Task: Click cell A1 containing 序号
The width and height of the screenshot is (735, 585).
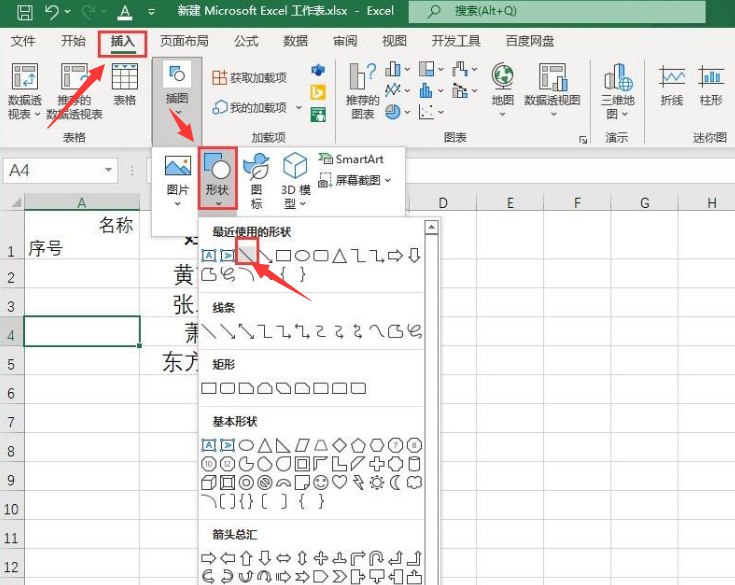Action: point(82,234)
